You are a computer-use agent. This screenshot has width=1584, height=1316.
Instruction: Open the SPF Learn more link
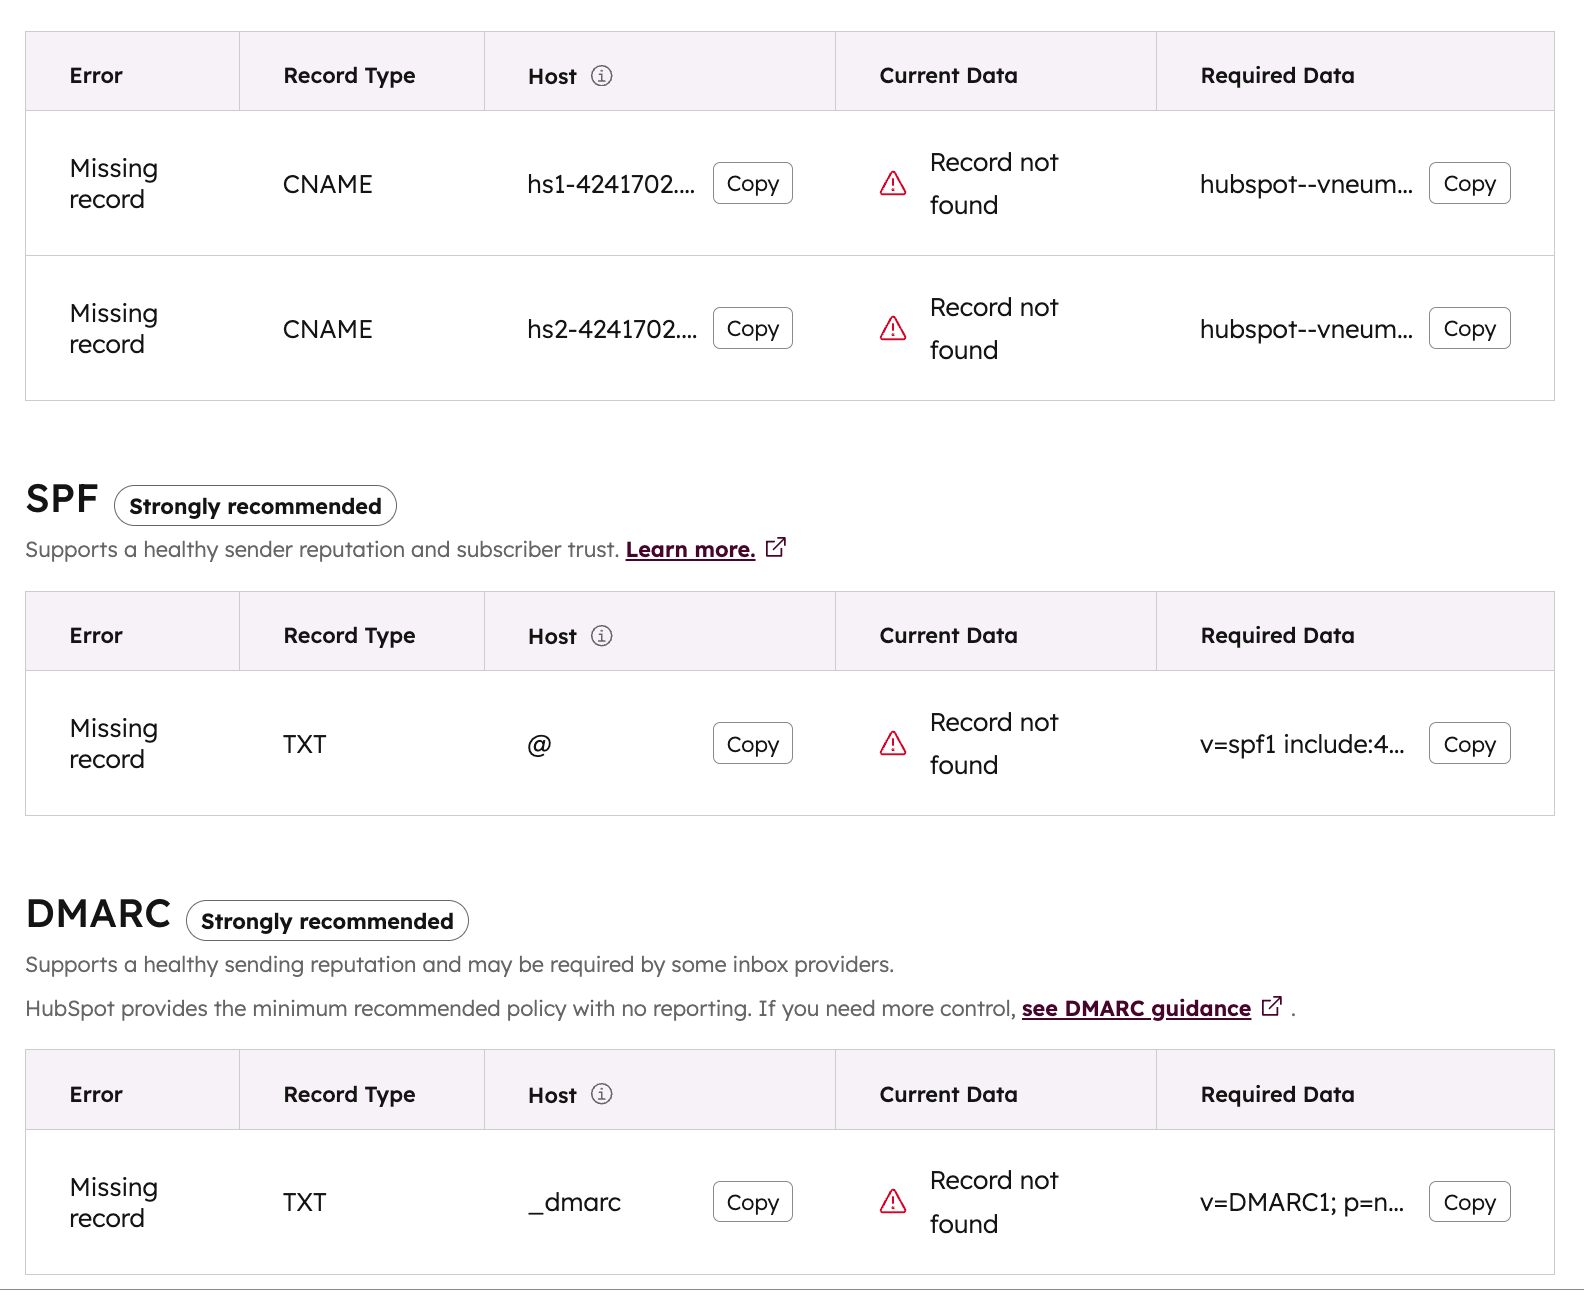690,550
